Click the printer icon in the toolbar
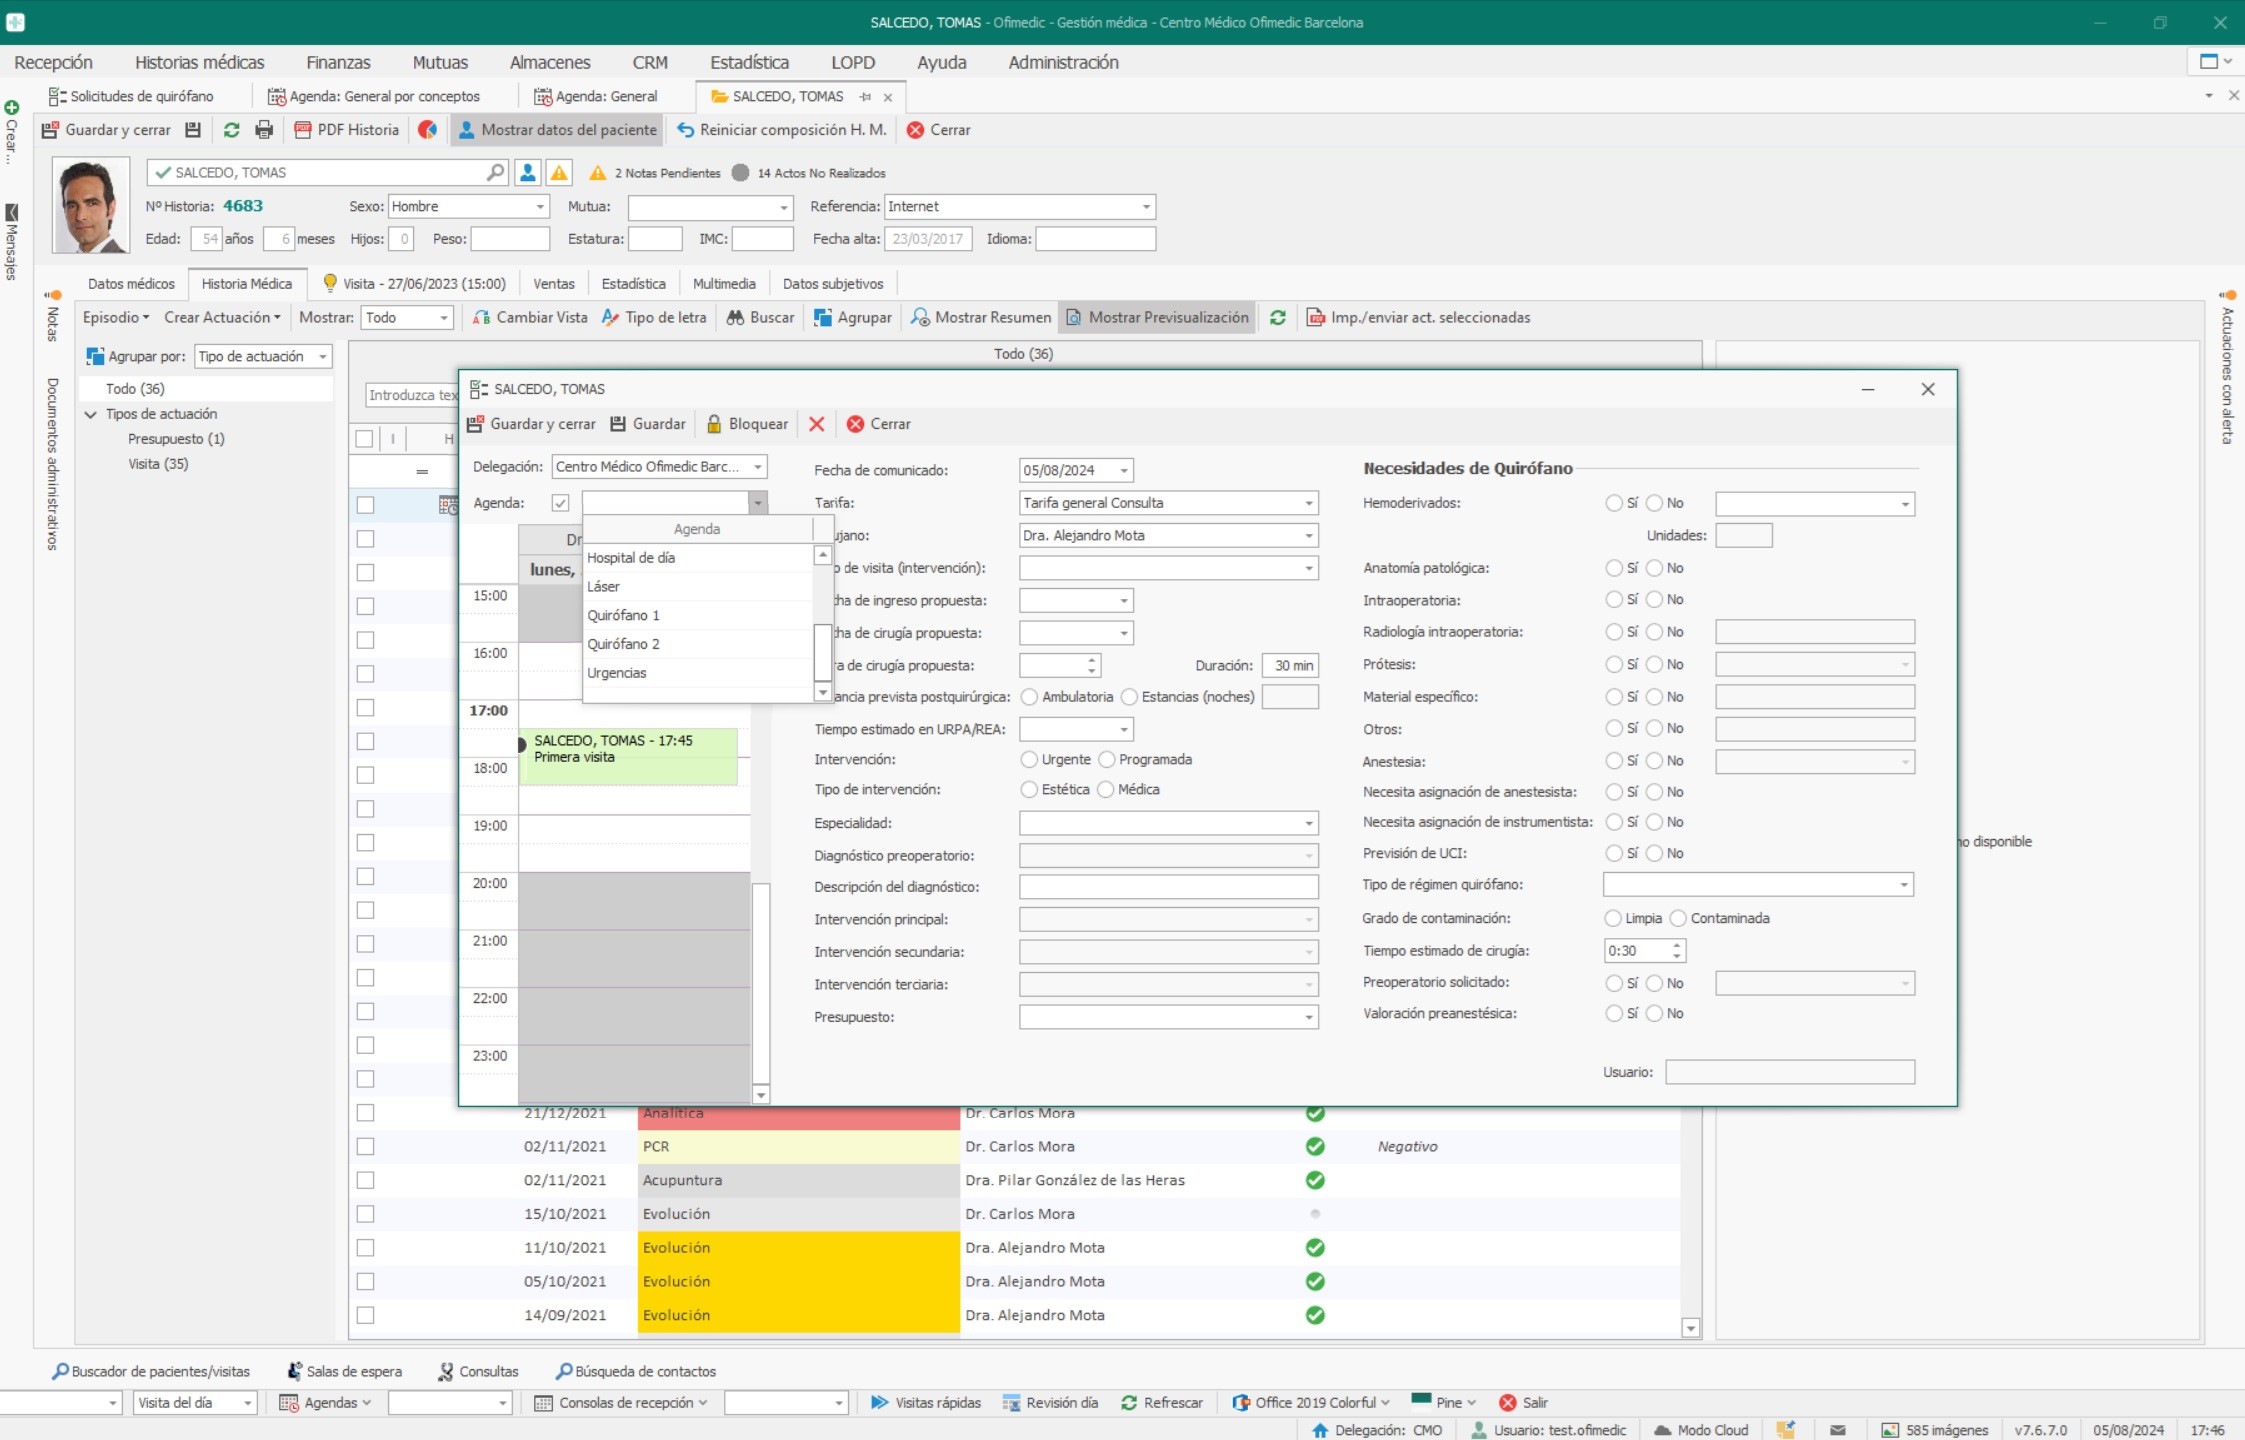The width and height of the screenshot is (2245, 1440). pos(264,130)
